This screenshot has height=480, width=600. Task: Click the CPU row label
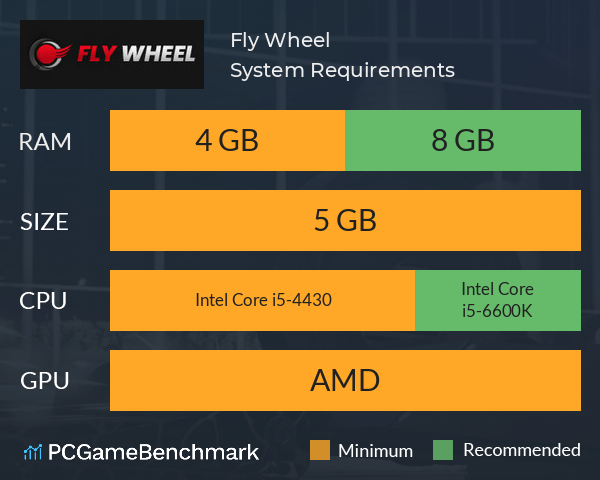pyautogui.click(x=43, y=301)
